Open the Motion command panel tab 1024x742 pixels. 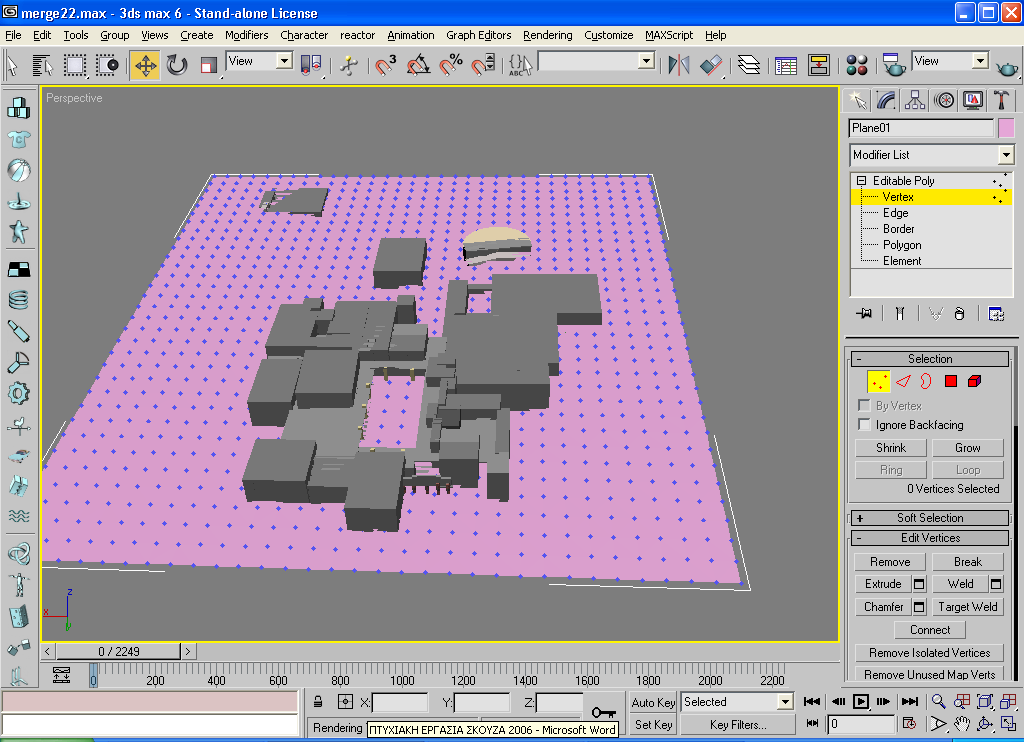(944, 100)
